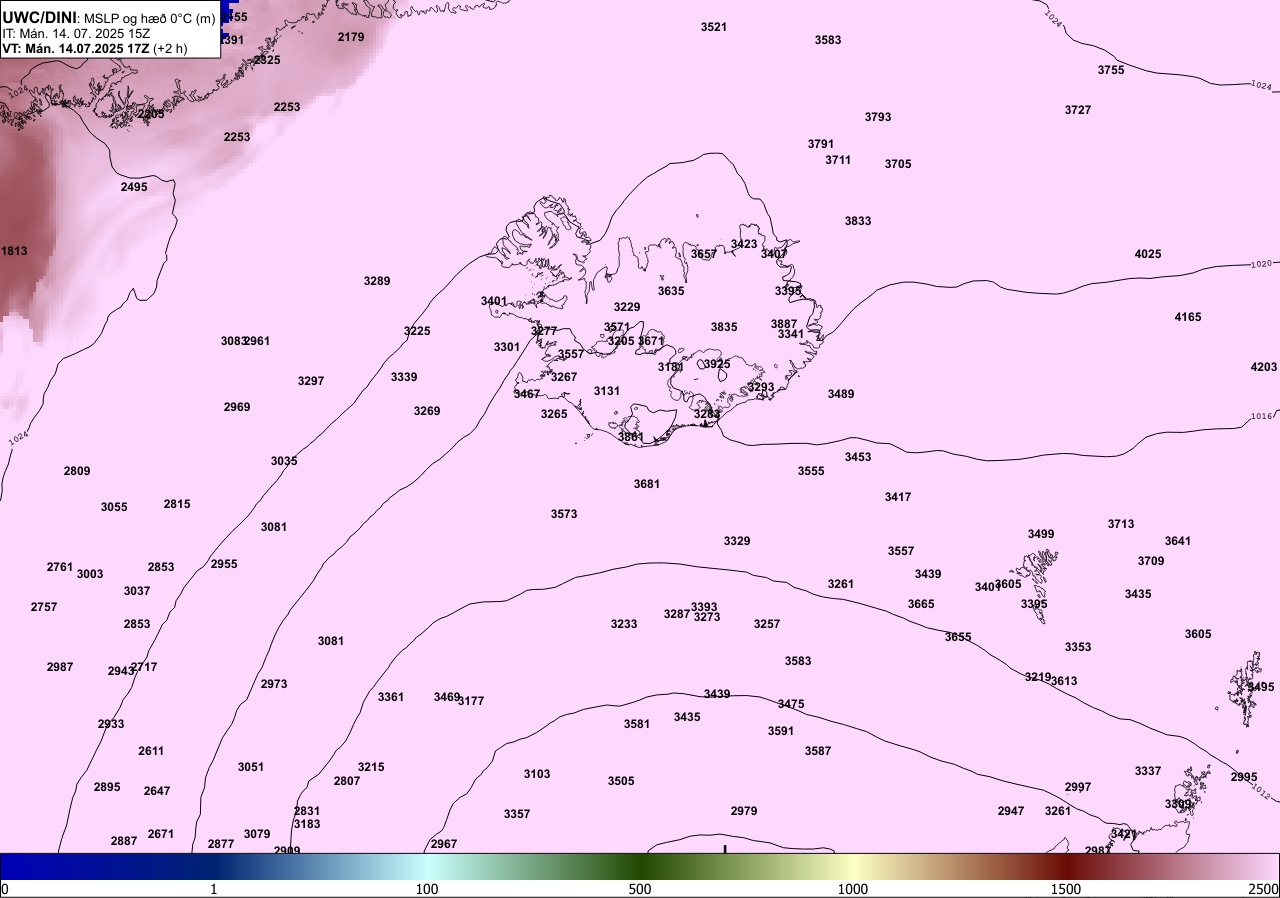The width and height of the screenshot is (1280, 898).
Task: Click the 3297 height value
Action: (x=311, y=381)
